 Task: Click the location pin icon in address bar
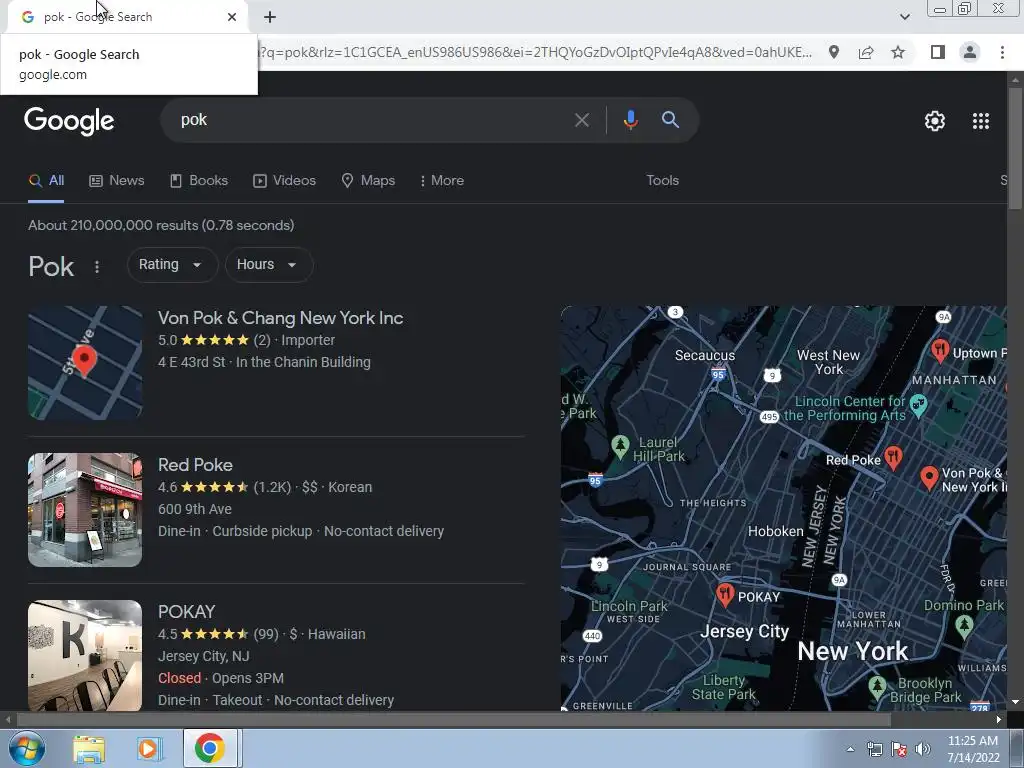click(834, 52)
